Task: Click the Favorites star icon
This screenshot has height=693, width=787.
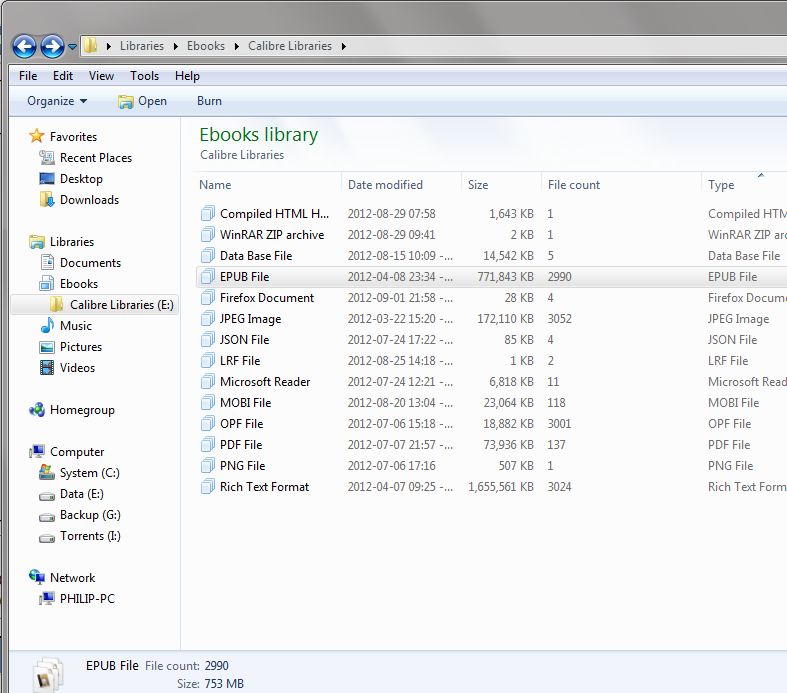Action: tap(37, 136)
